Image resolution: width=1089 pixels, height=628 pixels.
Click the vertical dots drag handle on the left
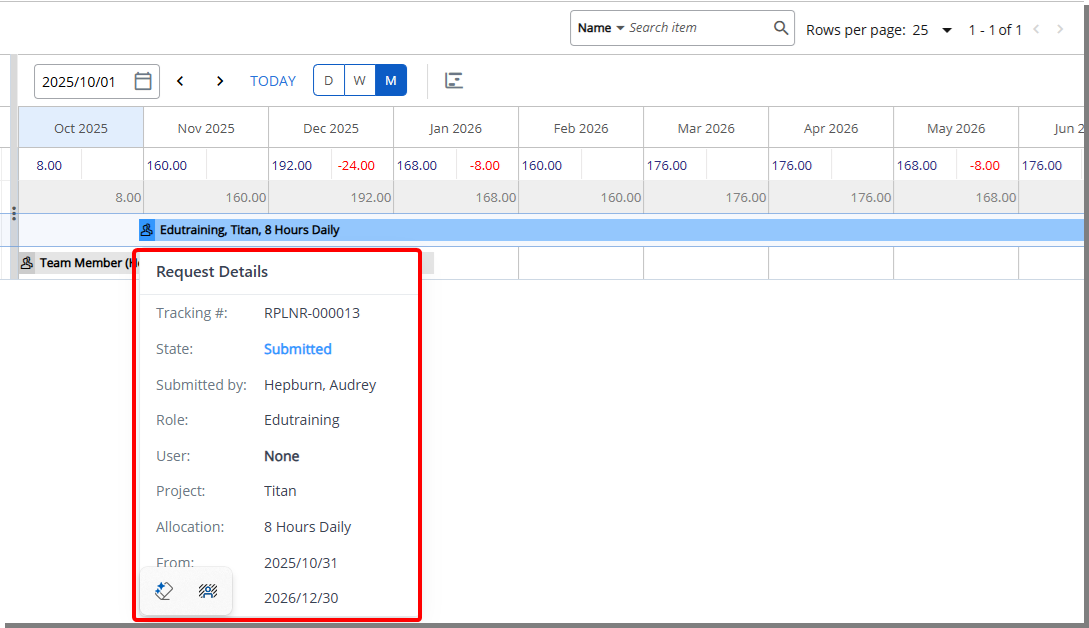point(12,213)
